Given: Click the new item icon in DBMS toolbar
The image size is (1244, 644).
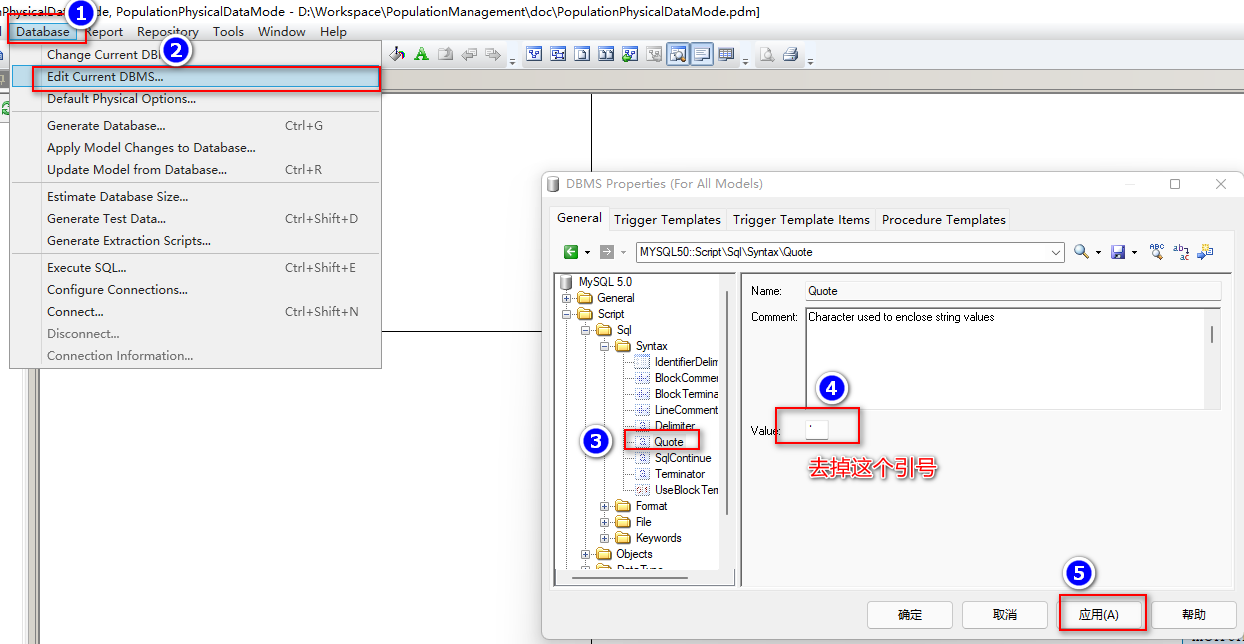Looking at the screenshot, I should click(1206, 252).
